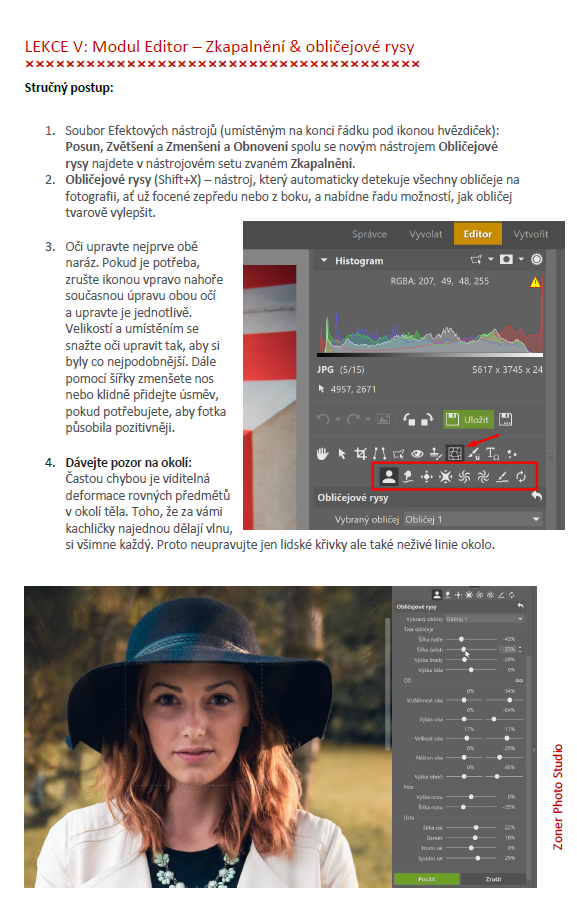
Task: Select the Crop tool
Action: tap(360, 454)
